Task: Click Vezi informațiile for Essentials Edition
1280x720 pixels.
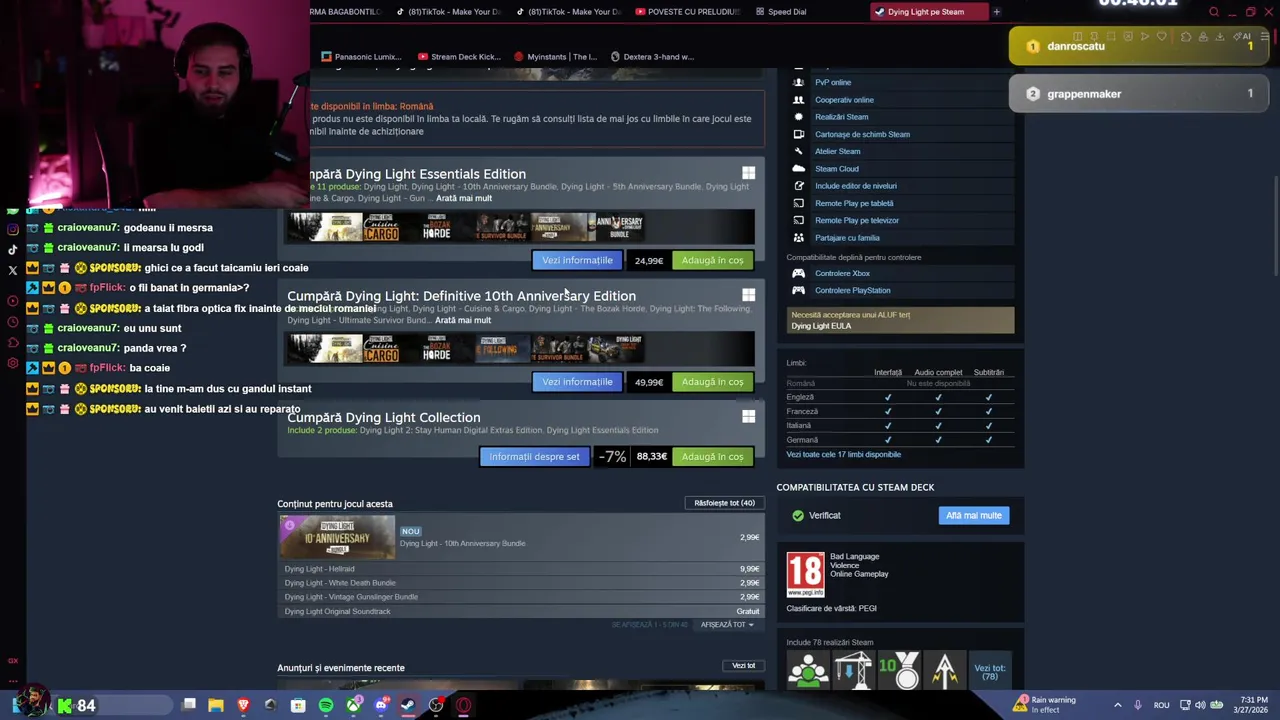Action: [x=577, y=260]
